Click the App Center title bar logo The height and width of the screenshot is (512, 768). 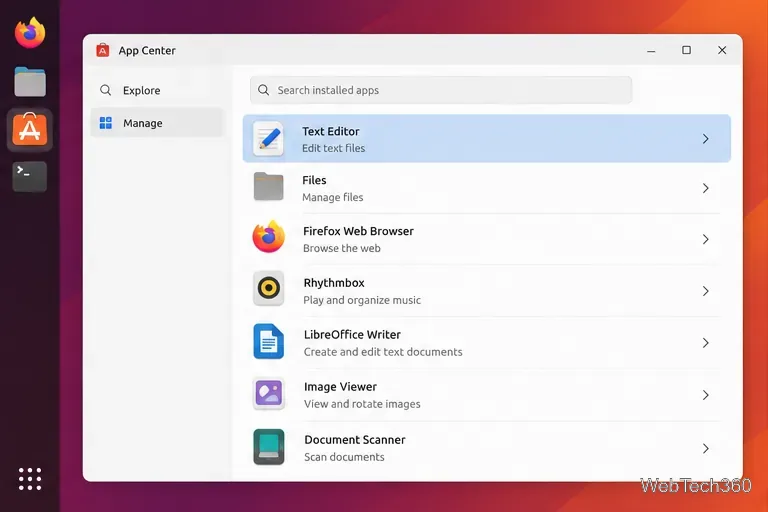[x=103, y=50]
